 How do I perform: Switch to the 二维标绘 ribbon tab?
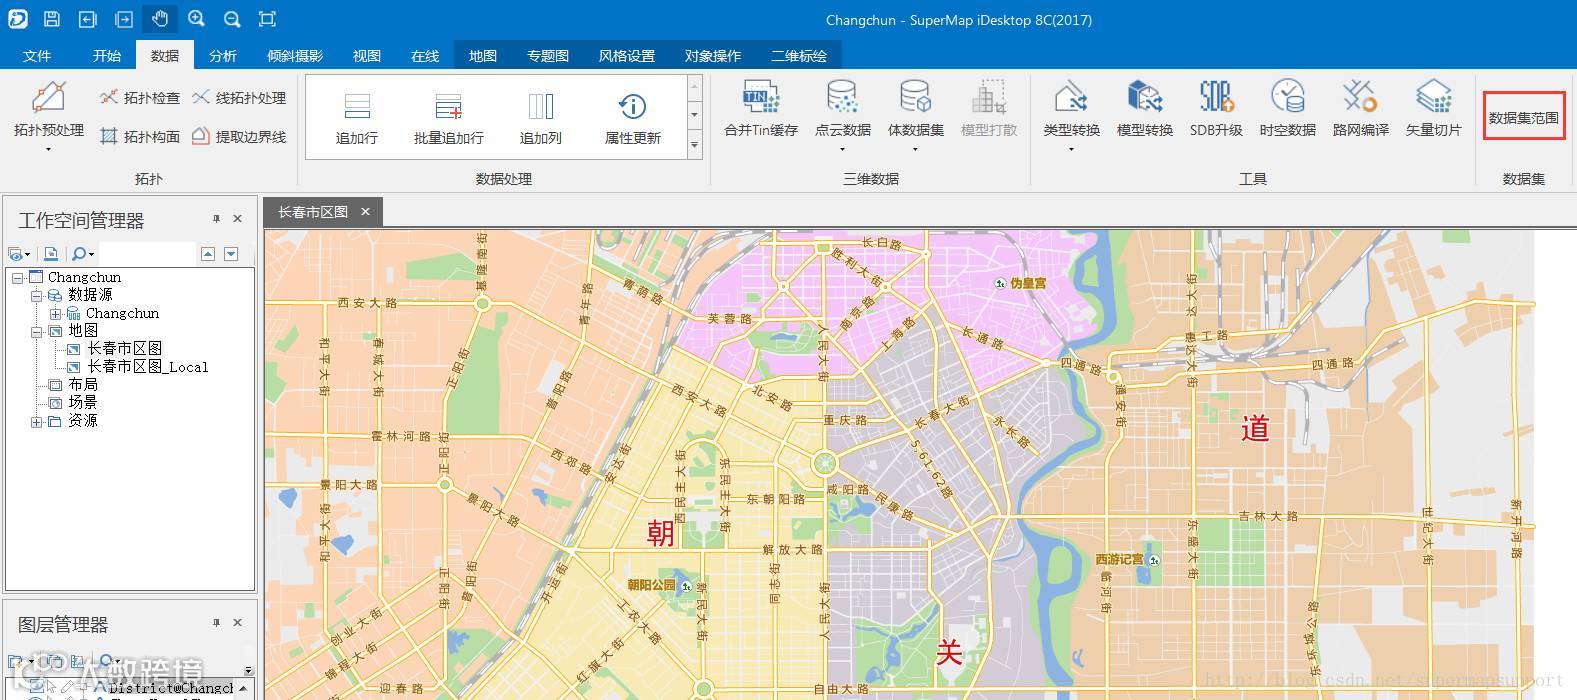point(799,56)
